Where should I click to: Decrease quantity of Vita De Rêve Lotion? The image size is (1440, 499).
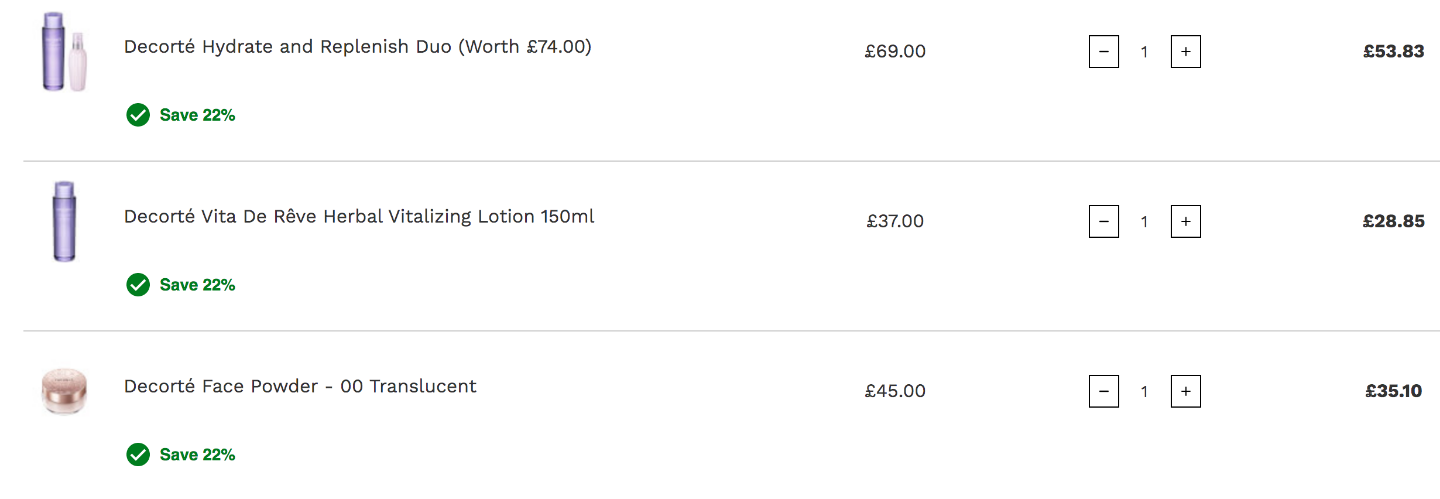pyautogui.click(x=1104, y=221)
